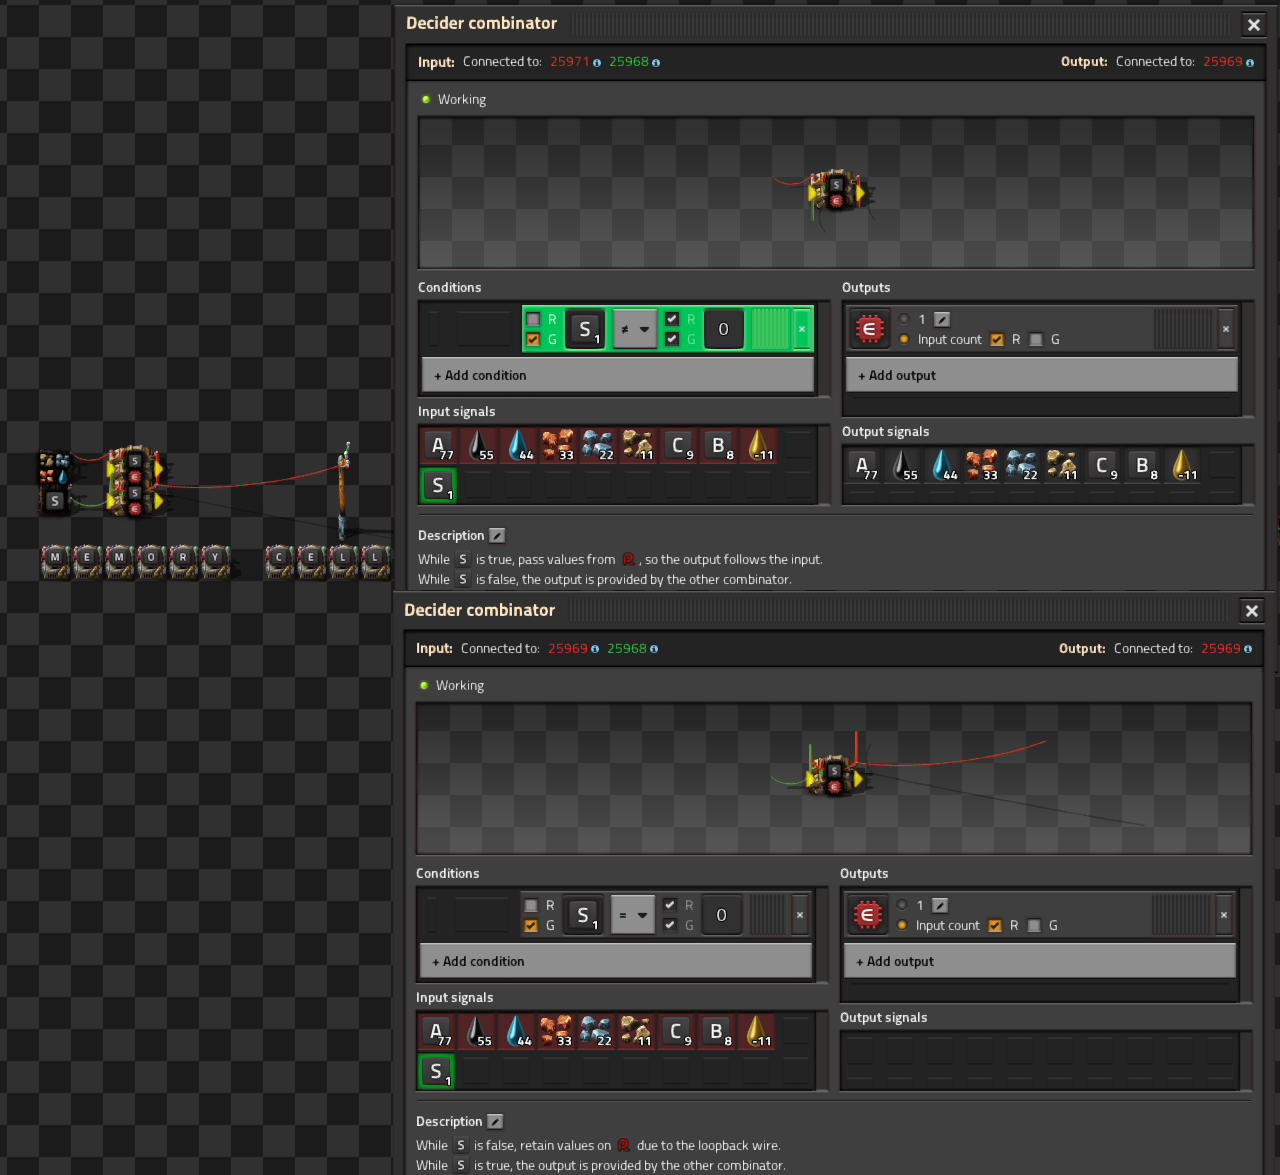Click signal C 9 in top window output signals
Image resolution: width=1280 pixels, height=1175 pixels.
[x=1103, y=465]
